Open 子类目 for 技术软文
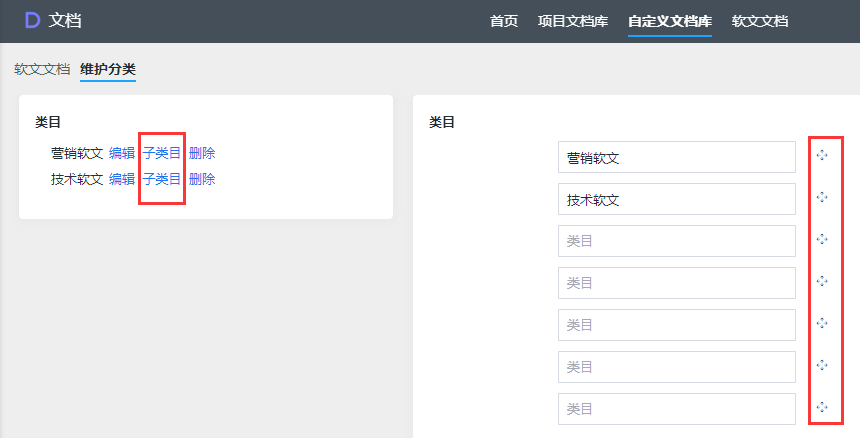860x438 pixels. pos(162,179)
